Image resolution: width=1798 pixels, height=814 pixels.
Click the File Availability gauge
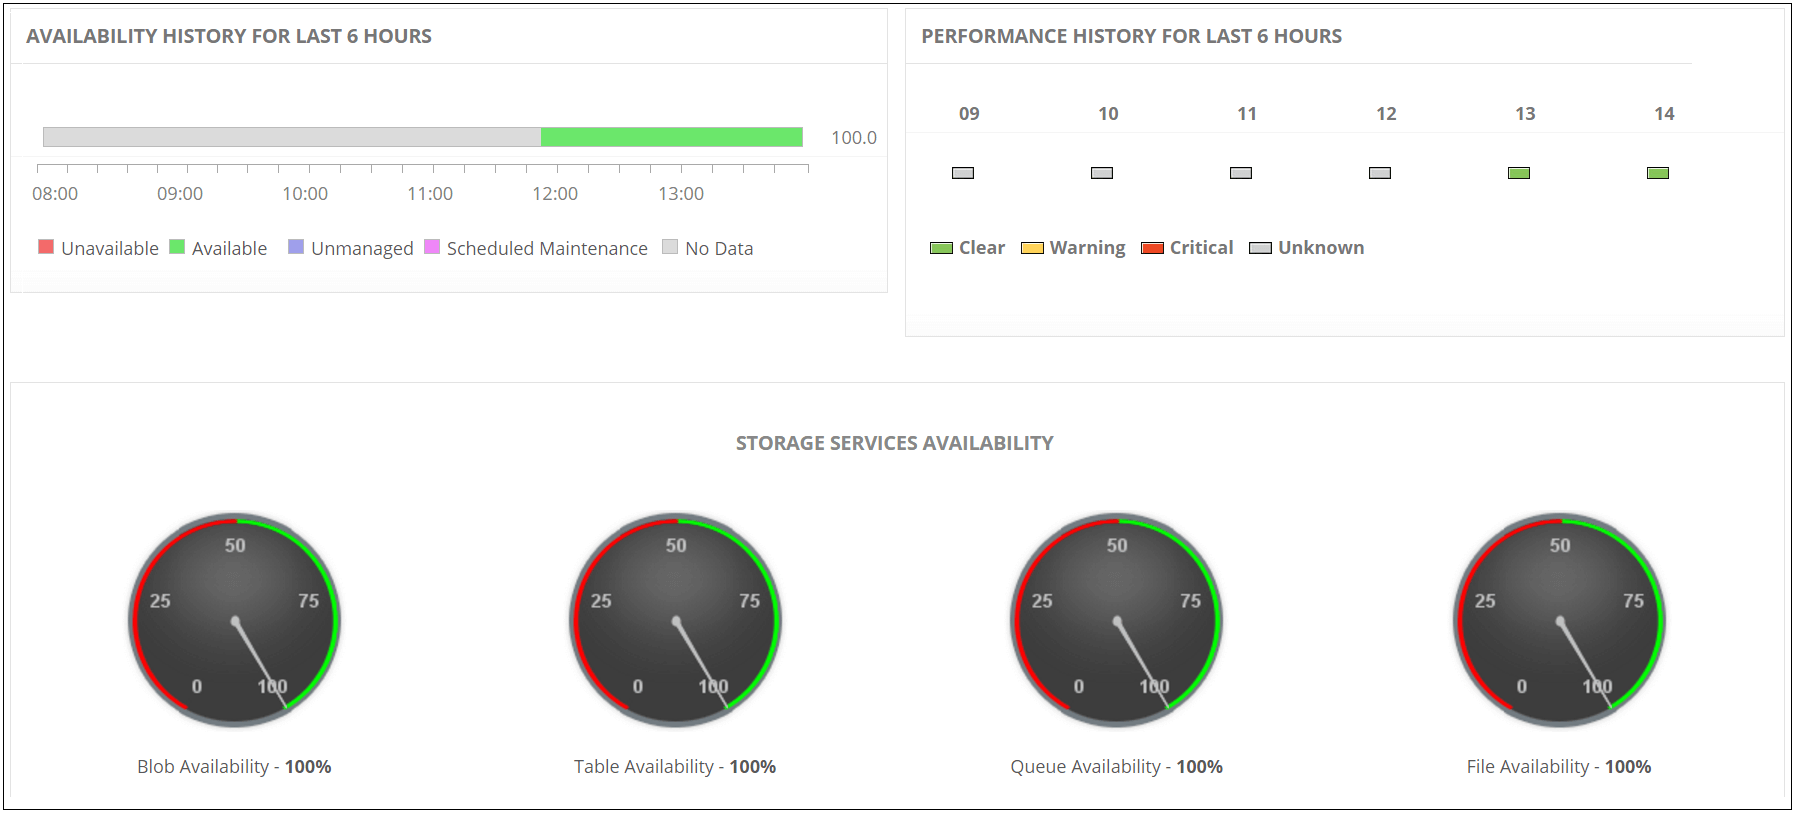coord(1560,620)
